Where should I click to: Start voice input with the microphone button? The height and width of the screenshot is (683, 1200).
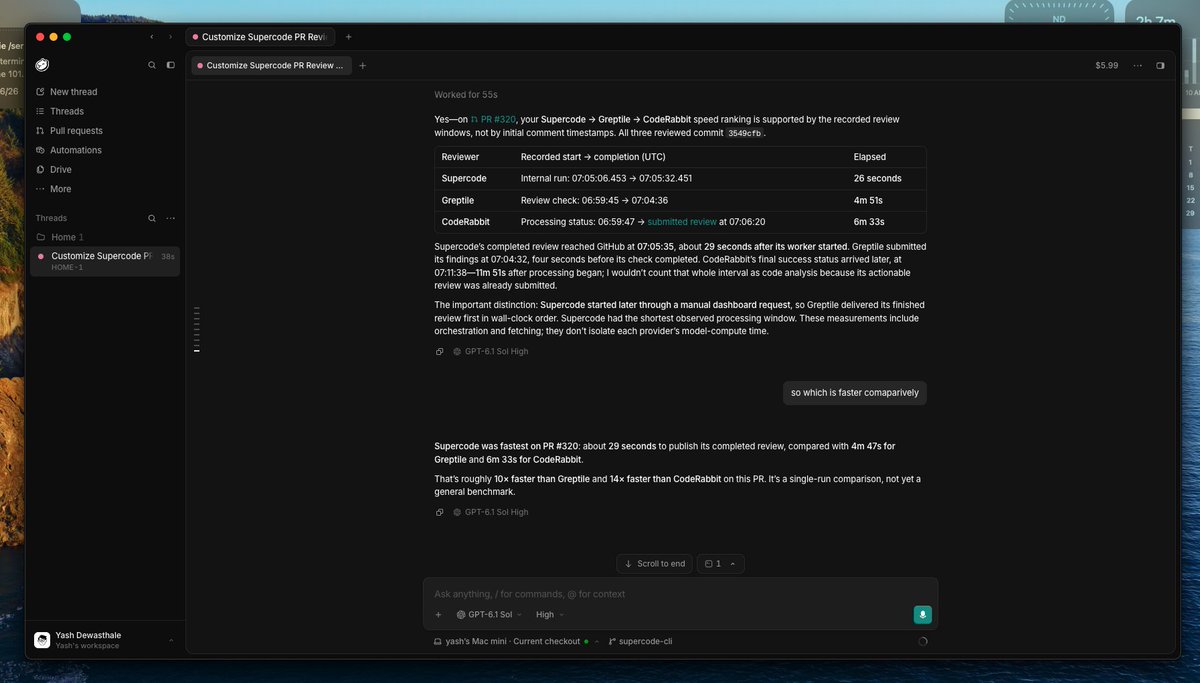click(x=922, y=615)
